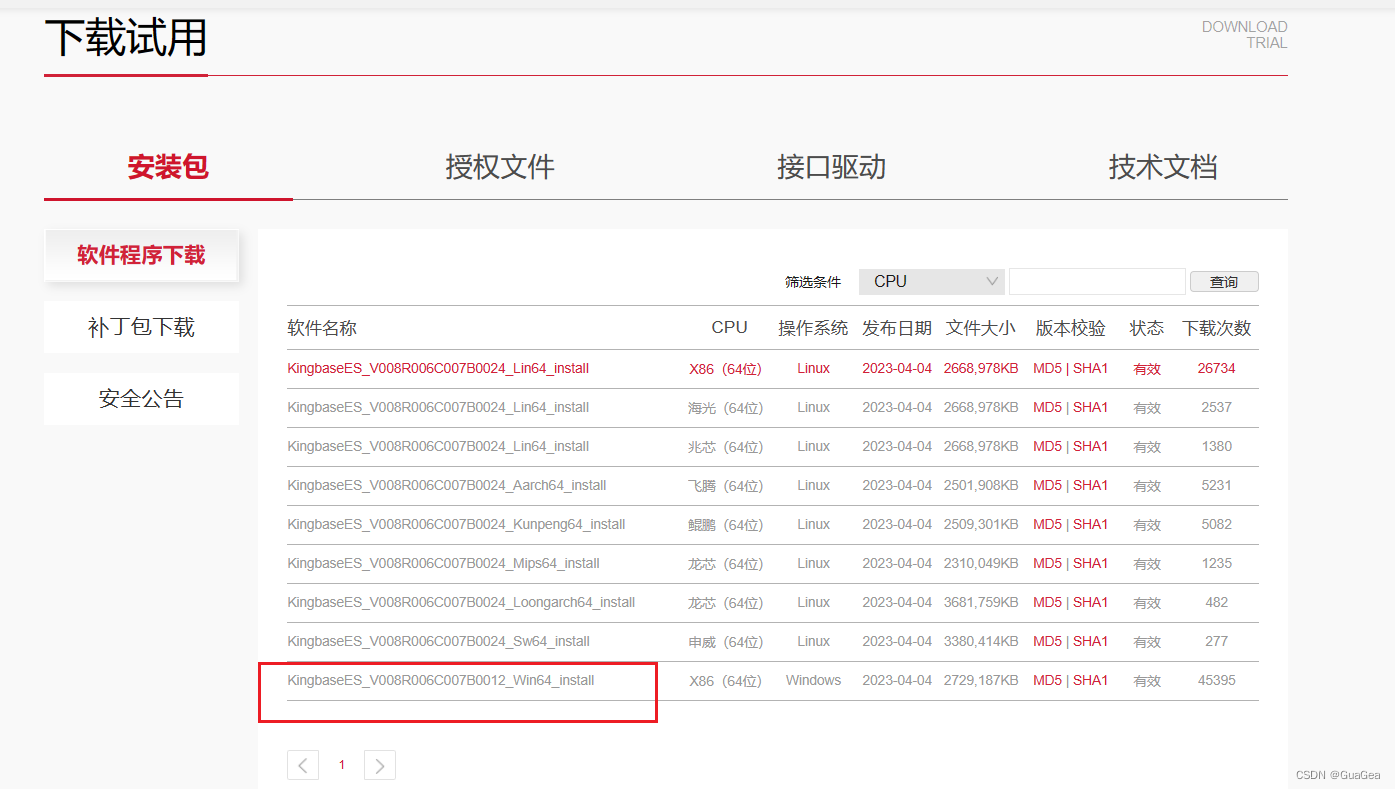
Task: Open SHA1 for Win64 row
Action: coord(1091,680)
